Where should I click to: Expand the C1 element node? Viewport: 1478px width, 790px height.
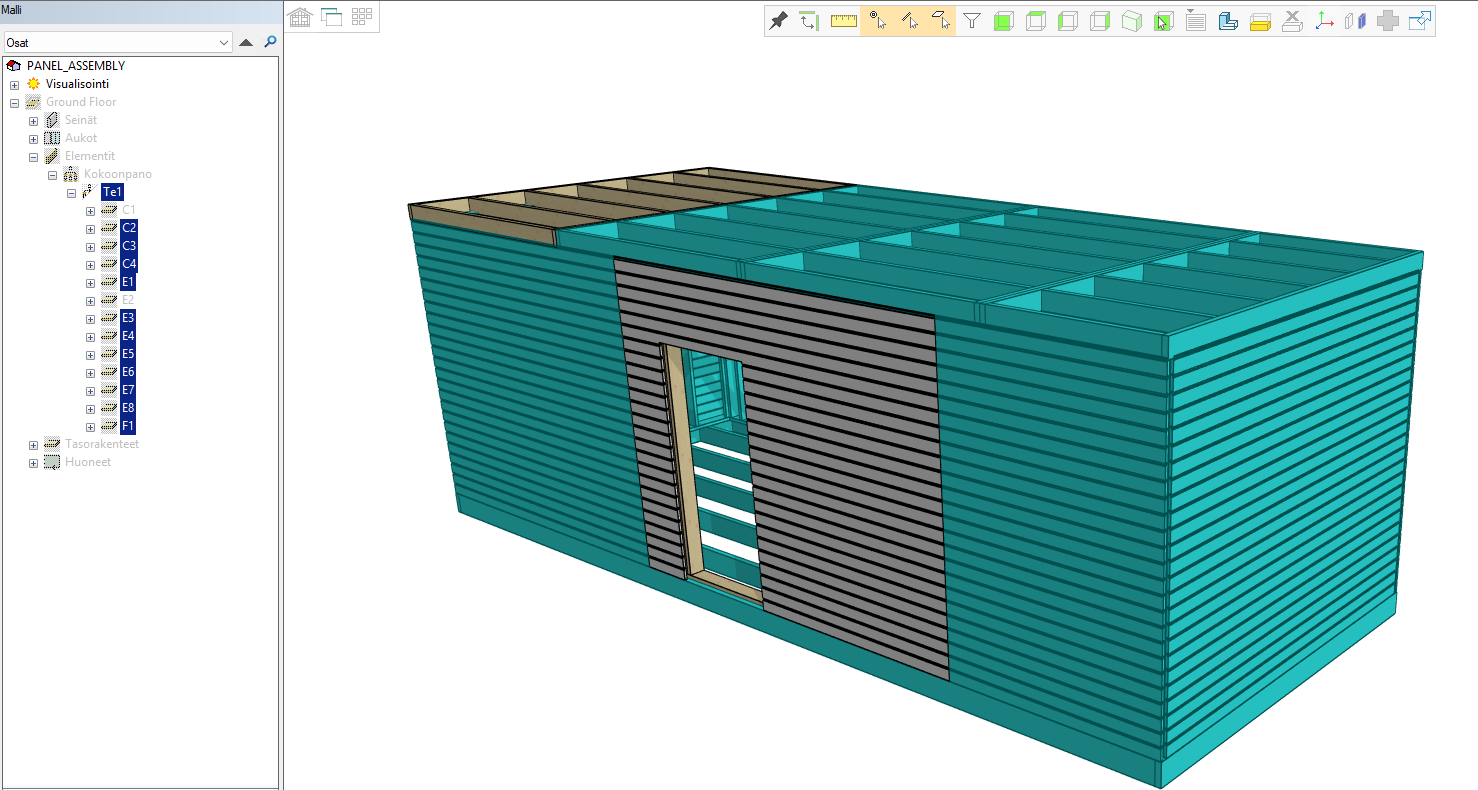pyautogui.click(x=90, y=210)
